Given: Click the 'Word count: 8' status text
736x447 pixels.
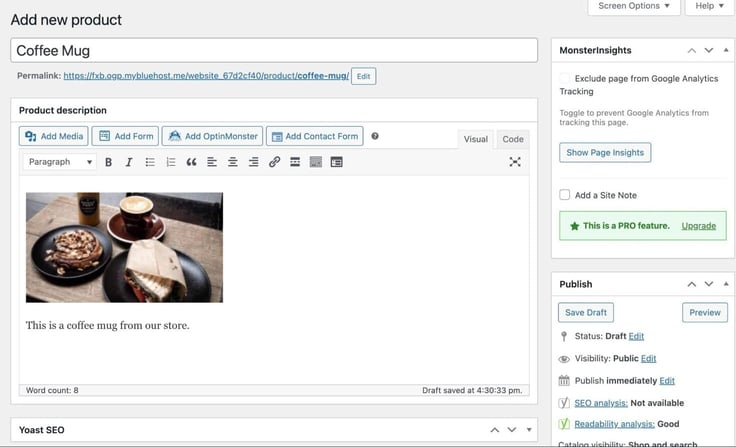Looking at the screenshot, I should (x=52, y=390).
